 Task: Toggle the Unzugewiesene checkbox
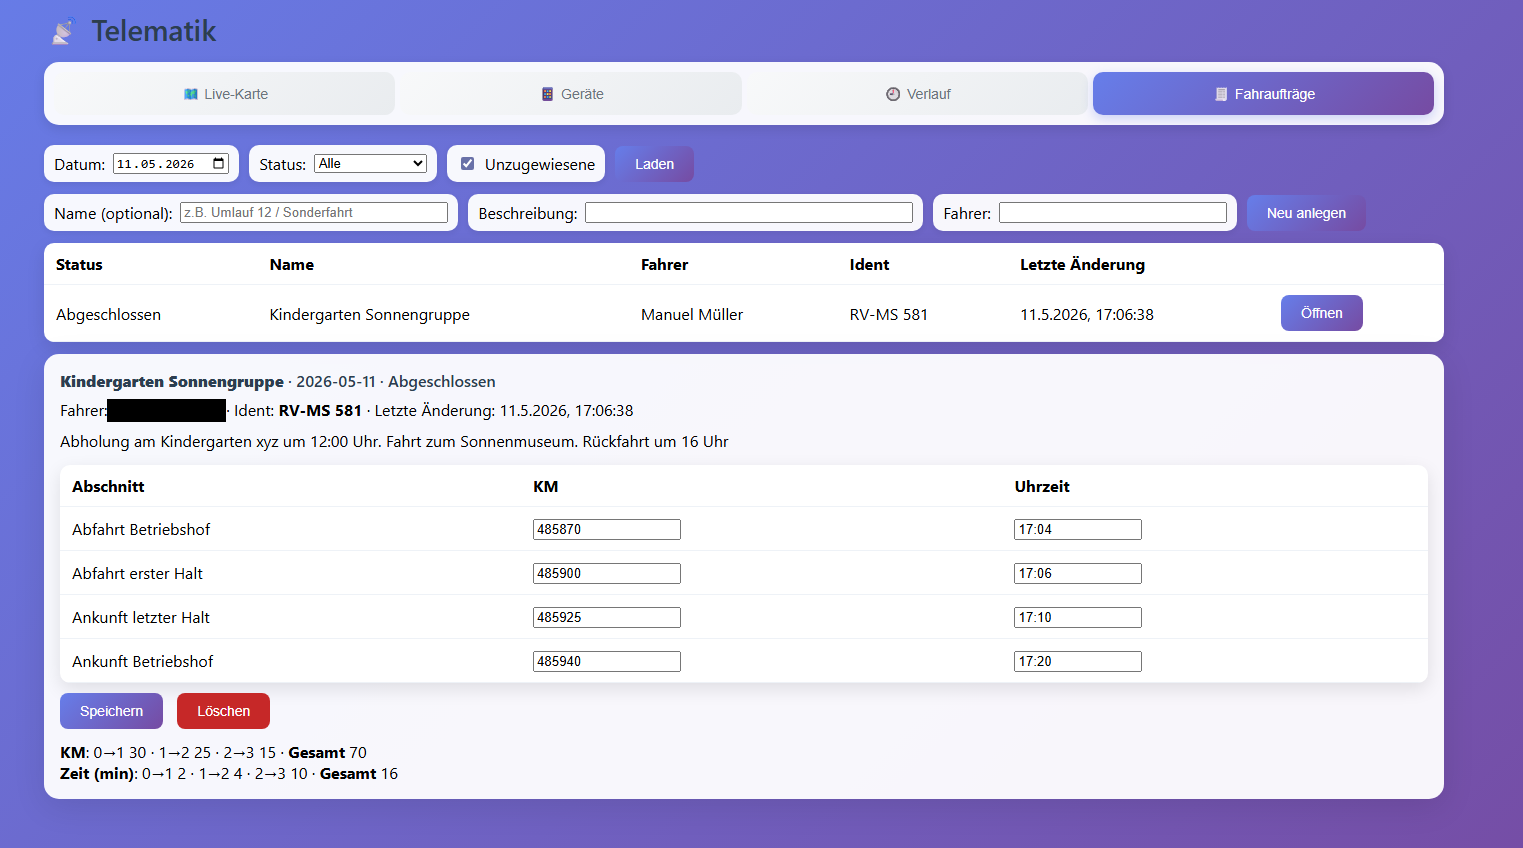(467, 163)
